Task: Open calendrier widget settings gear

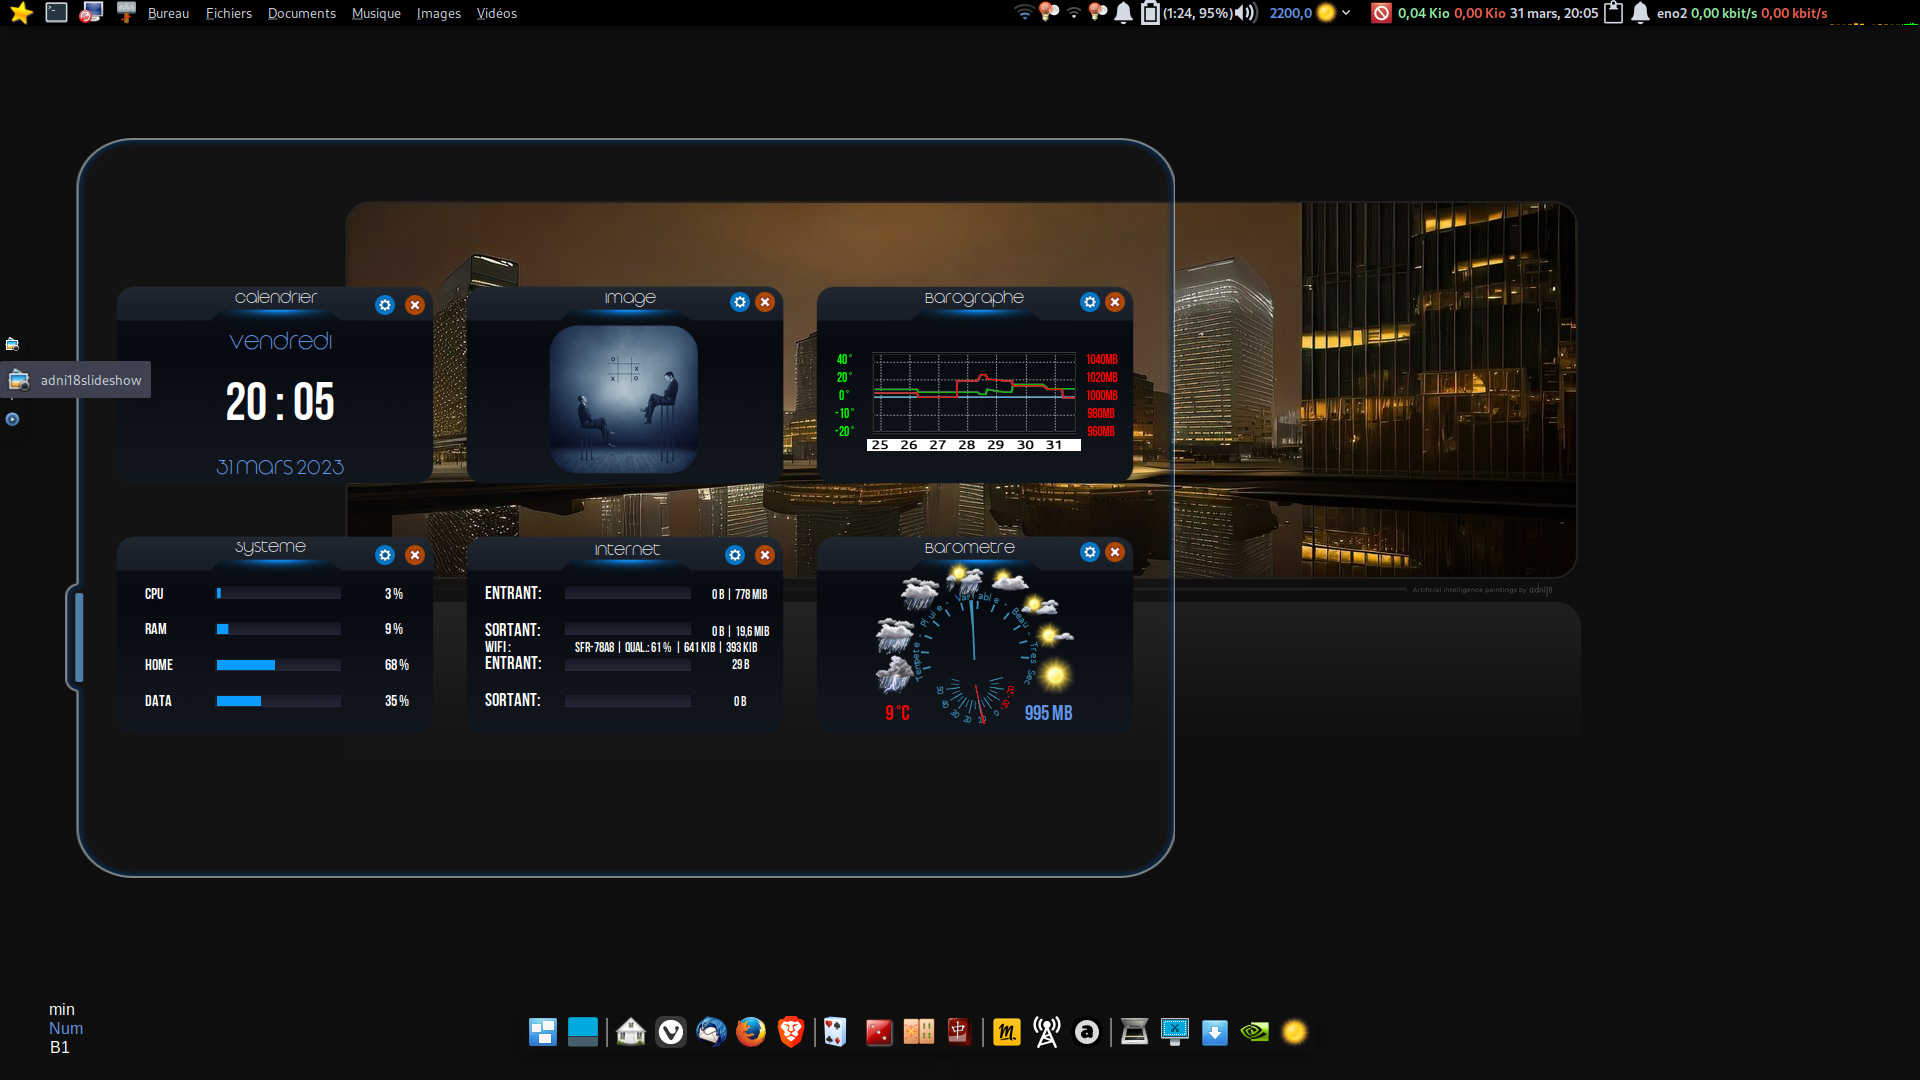Action: point(385,305)
